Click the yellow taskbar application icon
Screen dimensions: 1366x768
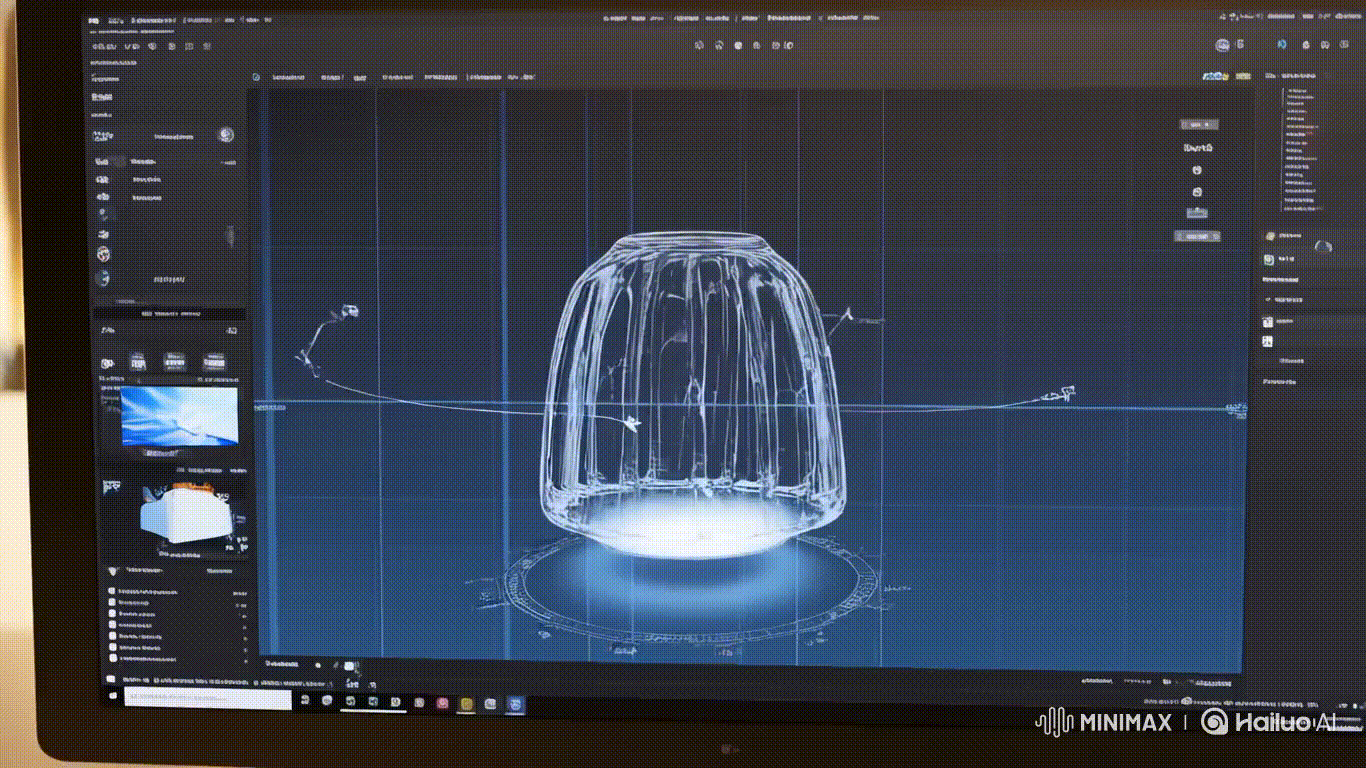(x=466, y=704)
